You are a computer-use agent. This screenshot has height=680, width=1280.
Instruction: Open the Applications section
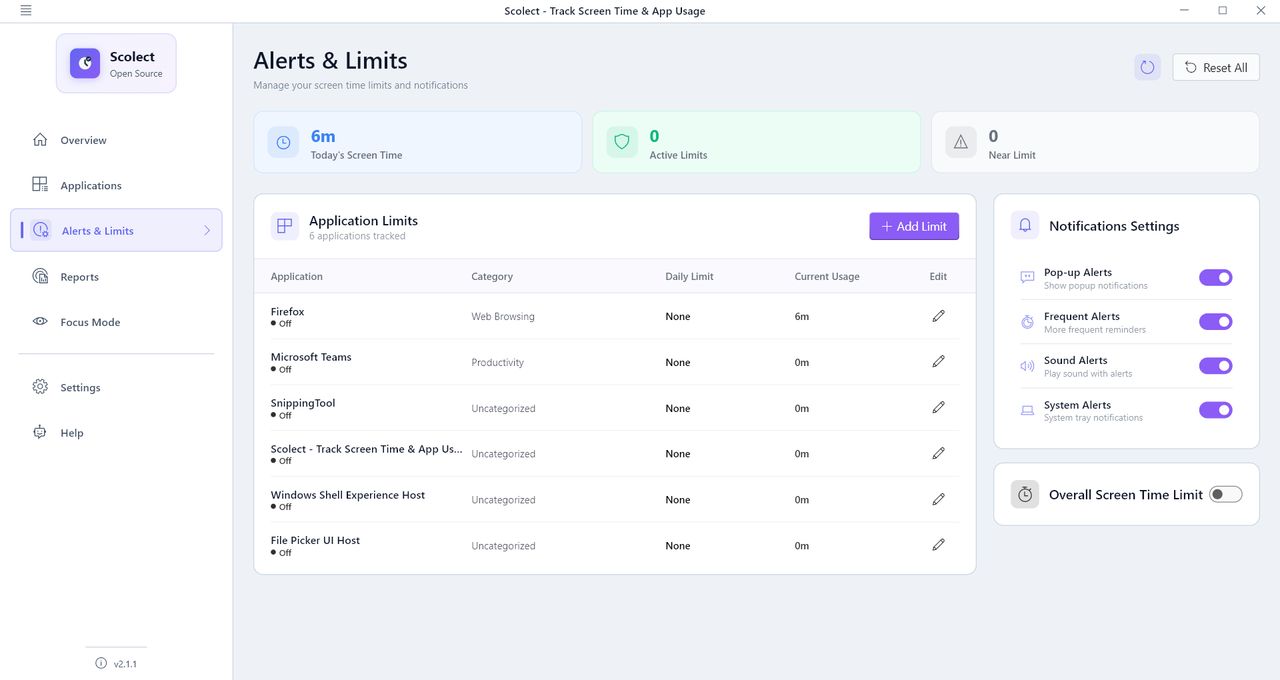coord(116,185)
